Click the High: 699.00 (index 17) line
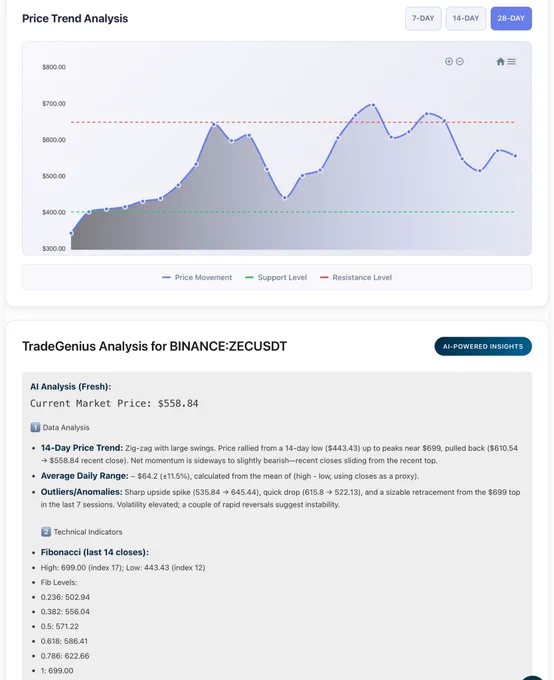554x680 pixels. tap(123, 568)
